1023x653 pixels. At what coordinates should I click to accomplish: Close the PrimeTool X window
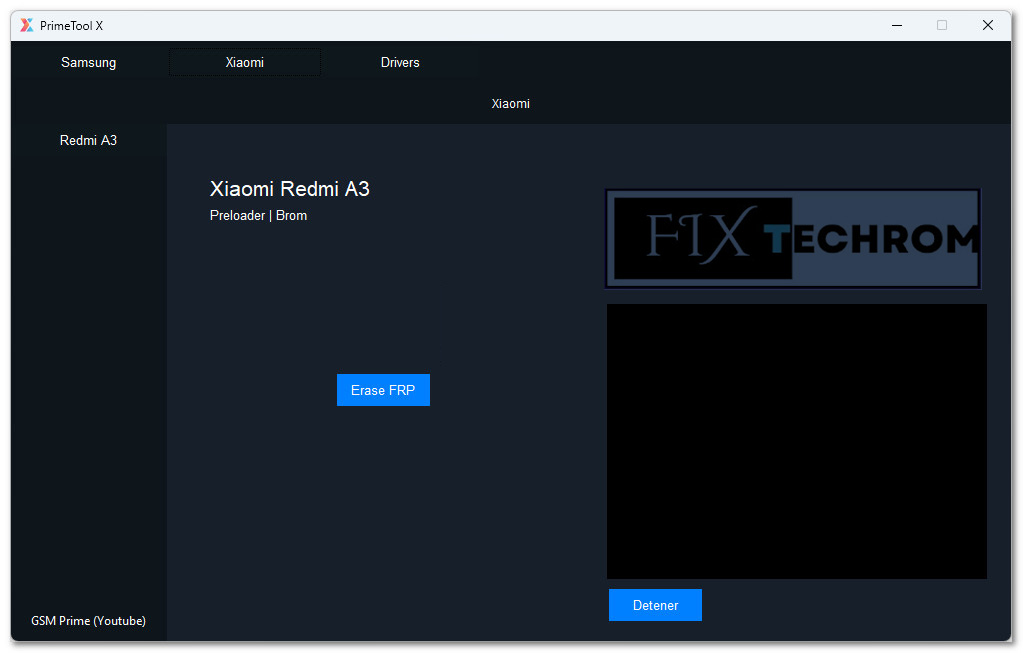click(x=988, y=25)
